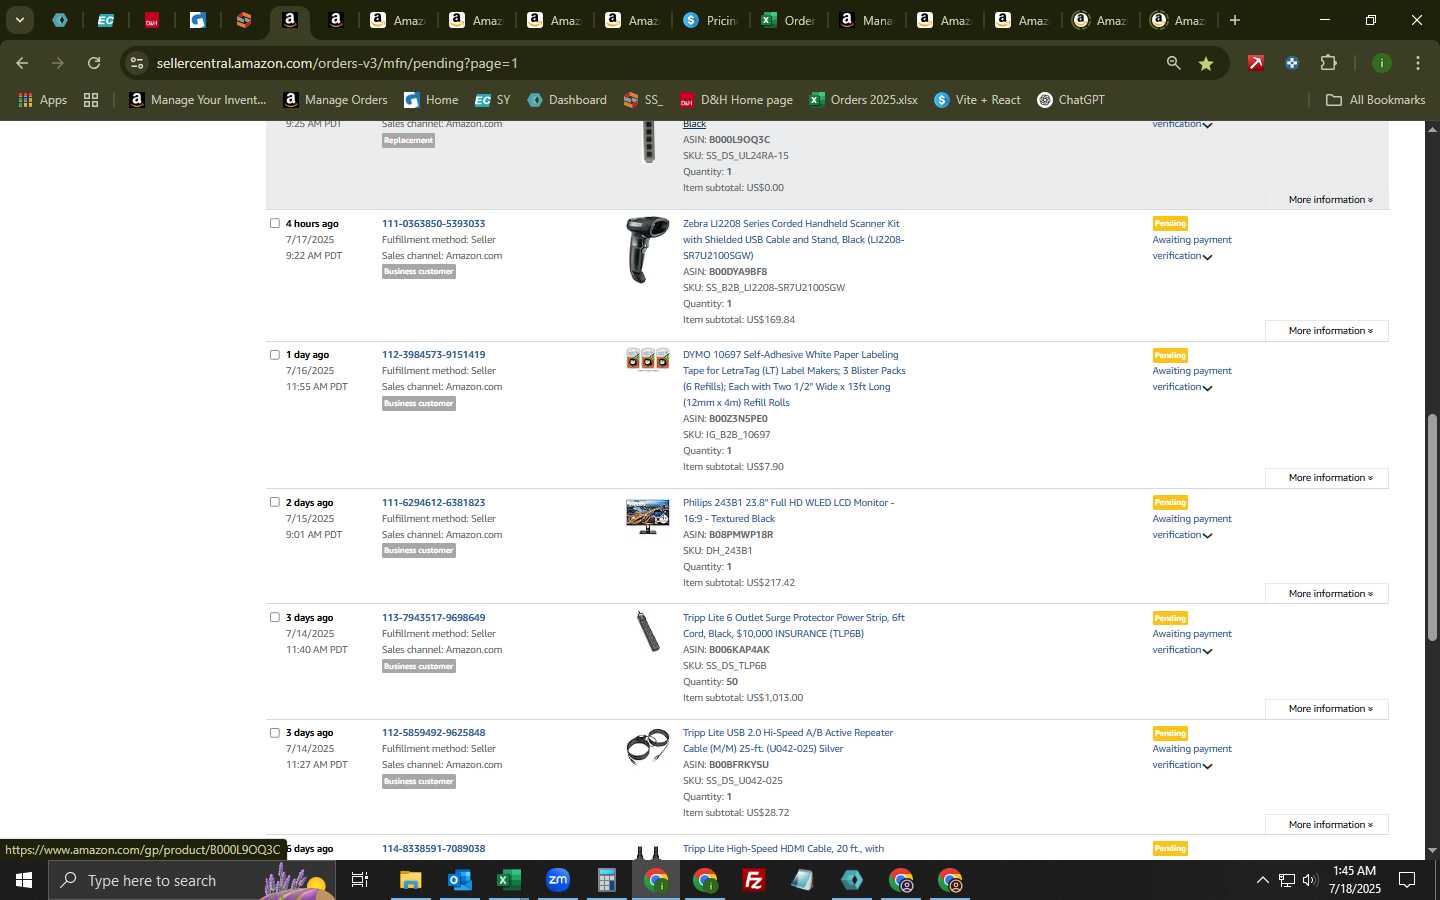
Task: Open order number 112-3984573-9151419
Action: pos(433,354)
